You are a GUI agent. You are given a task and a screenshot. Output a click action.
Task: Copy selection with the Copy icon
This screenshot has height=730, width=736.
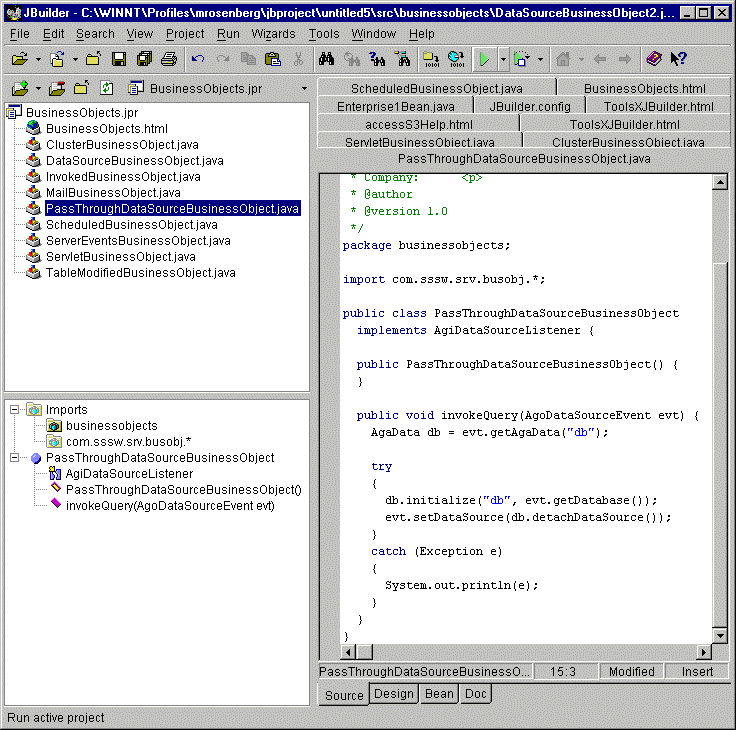point(248,59)
